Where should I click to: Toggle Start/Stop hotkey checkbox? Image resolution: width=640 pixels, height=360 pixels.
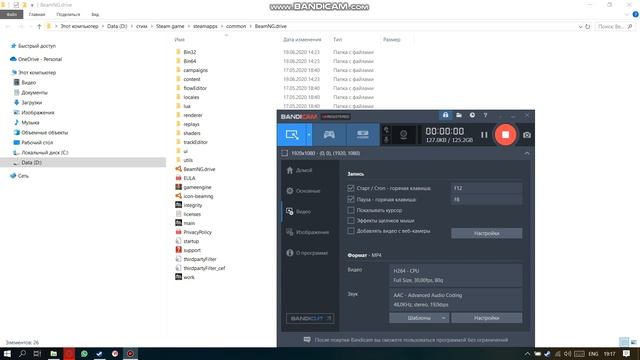tap(351, 188)
